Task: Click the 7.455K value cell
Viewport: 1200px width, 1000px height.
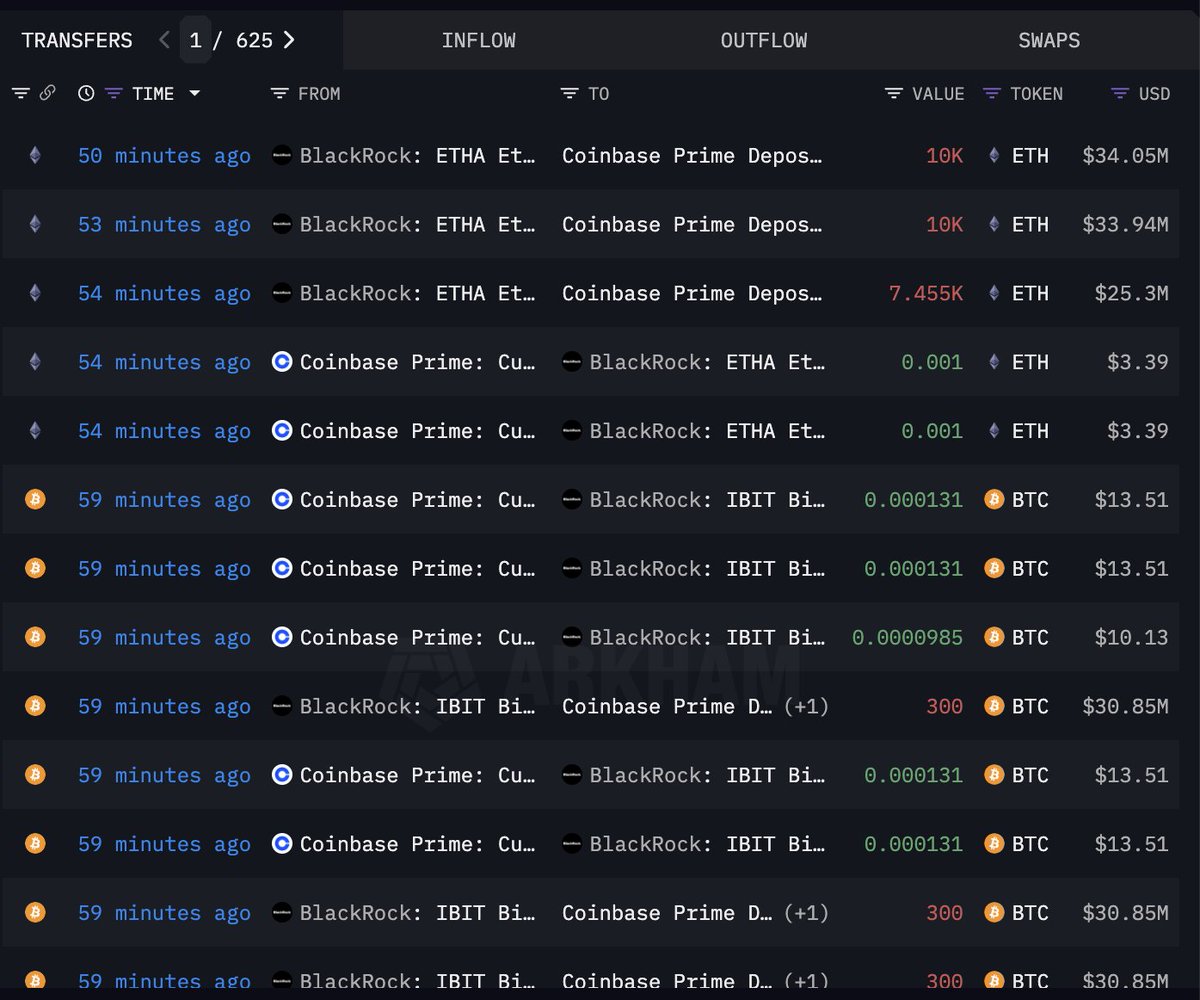Action: [x=926, y=294]
